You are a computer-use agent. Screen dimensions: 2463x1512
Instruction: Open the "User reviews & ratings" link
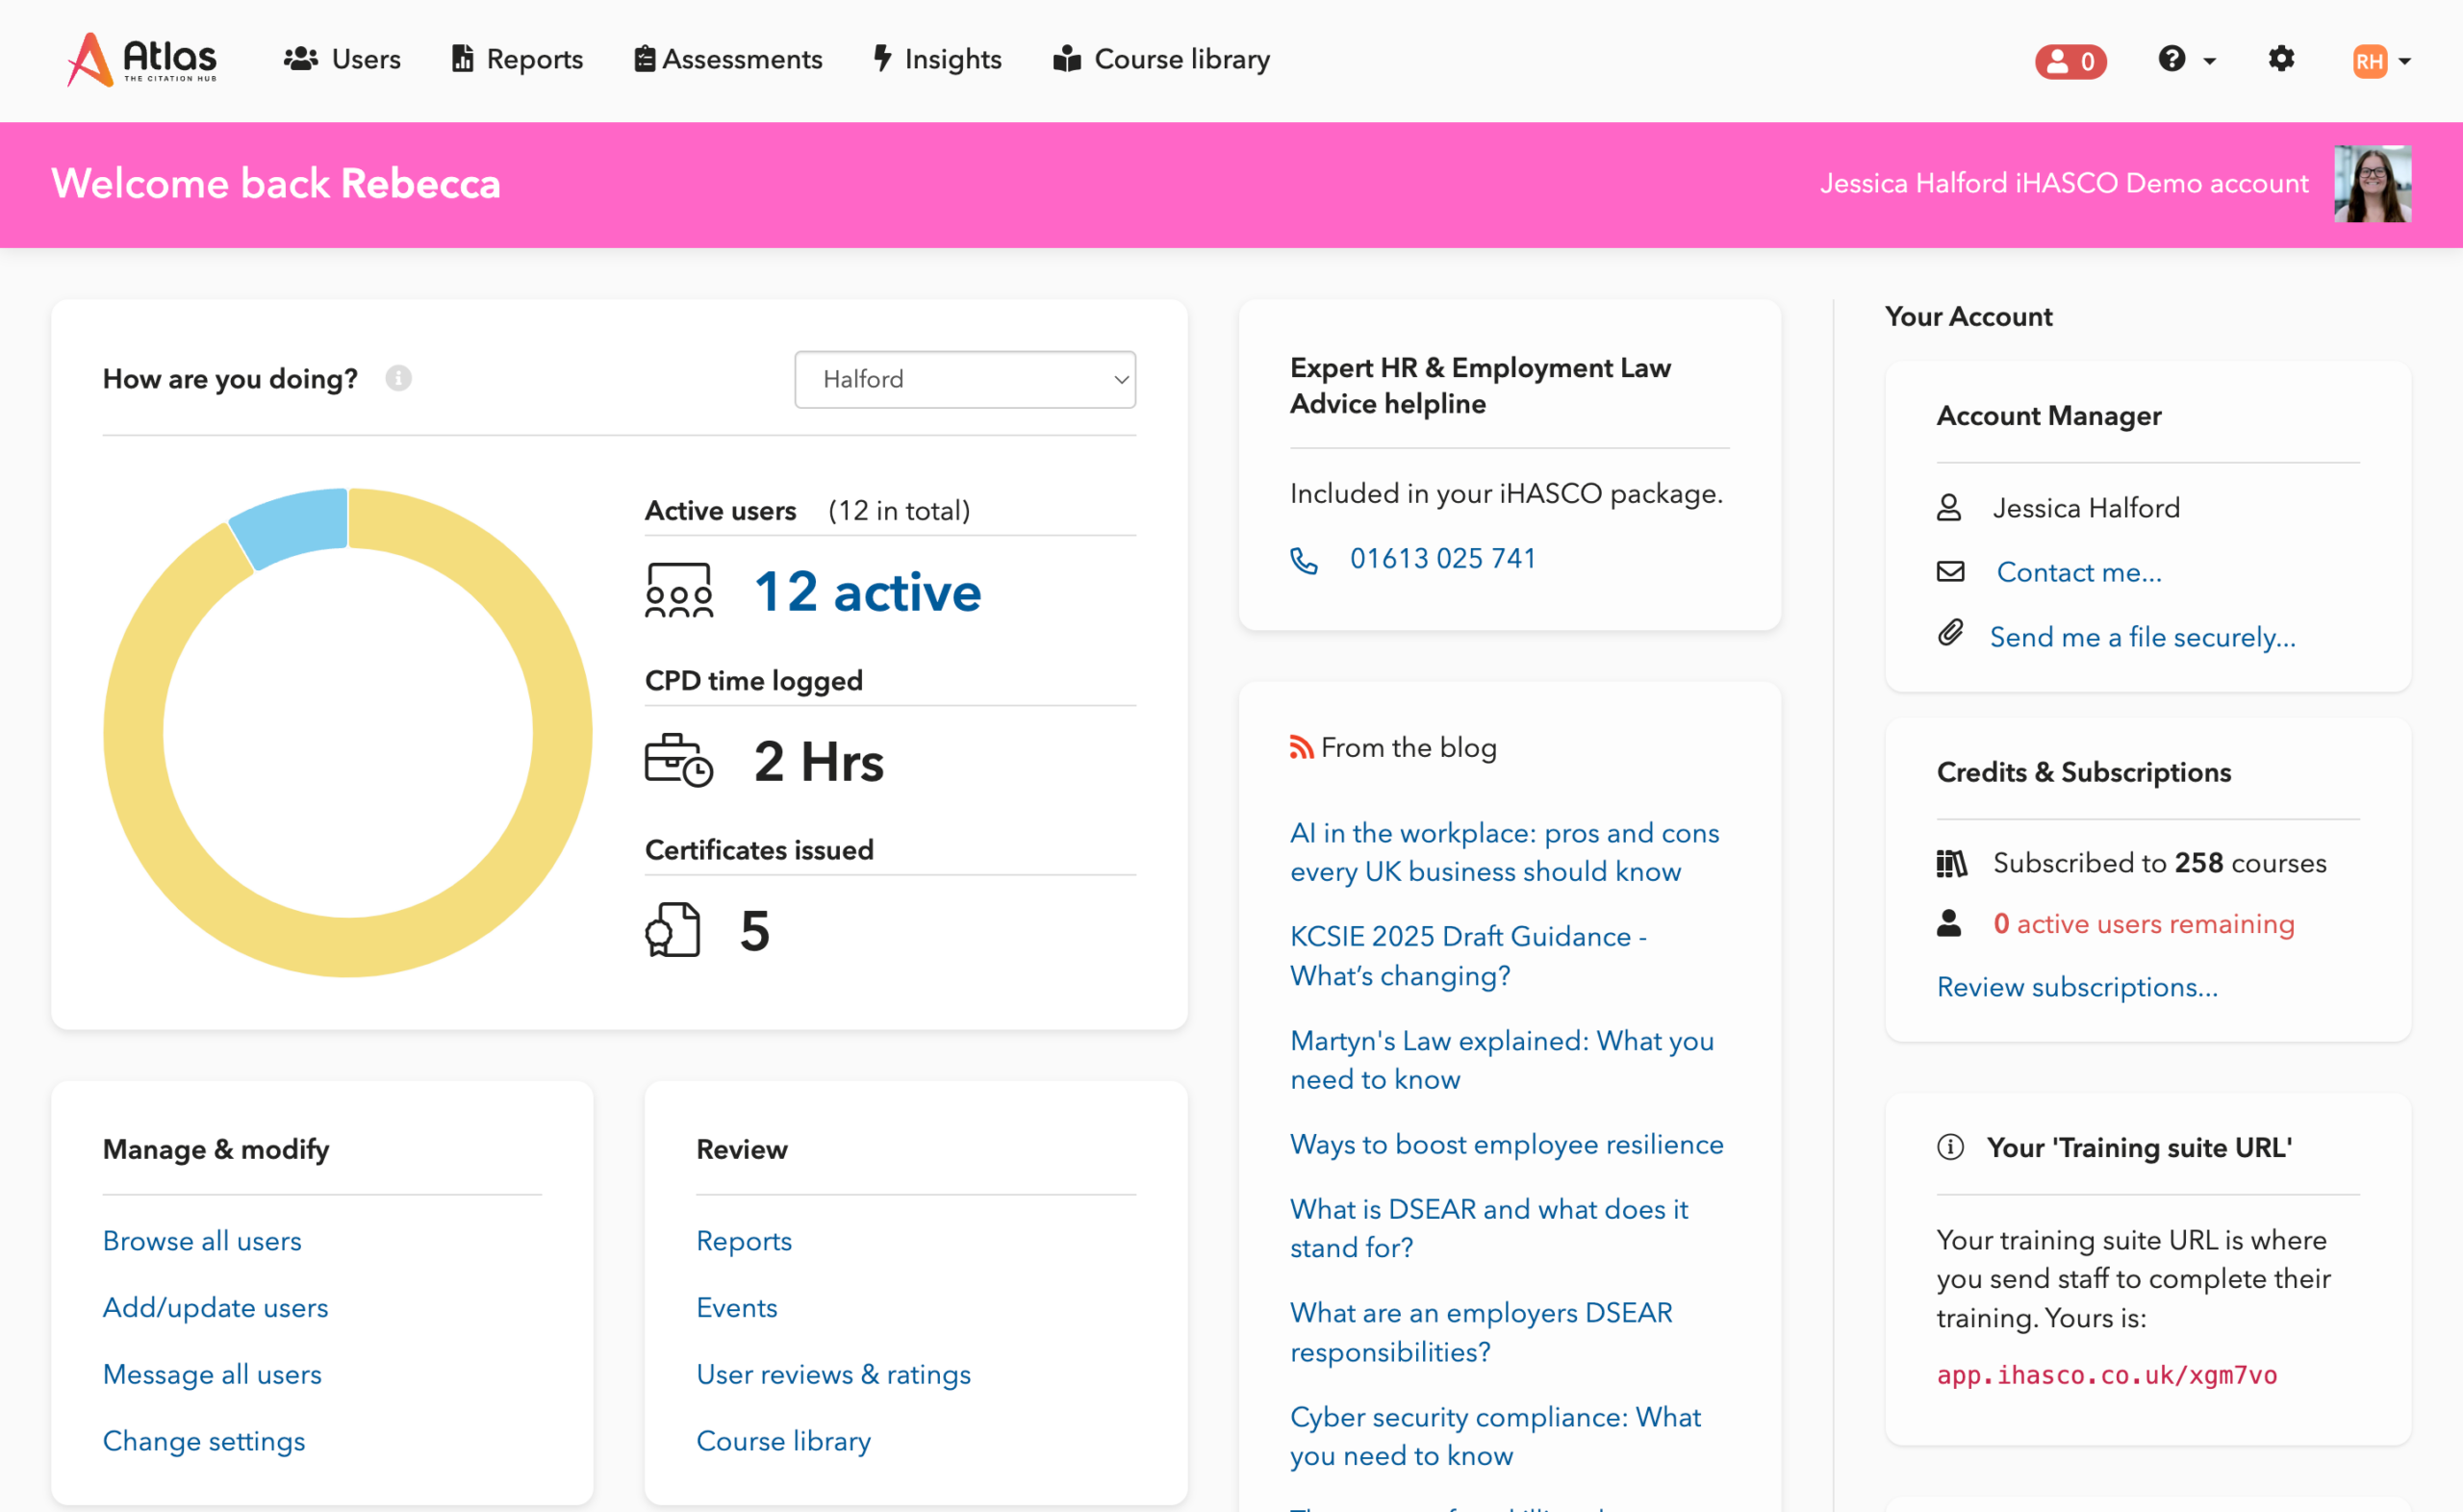point(833,1374)
